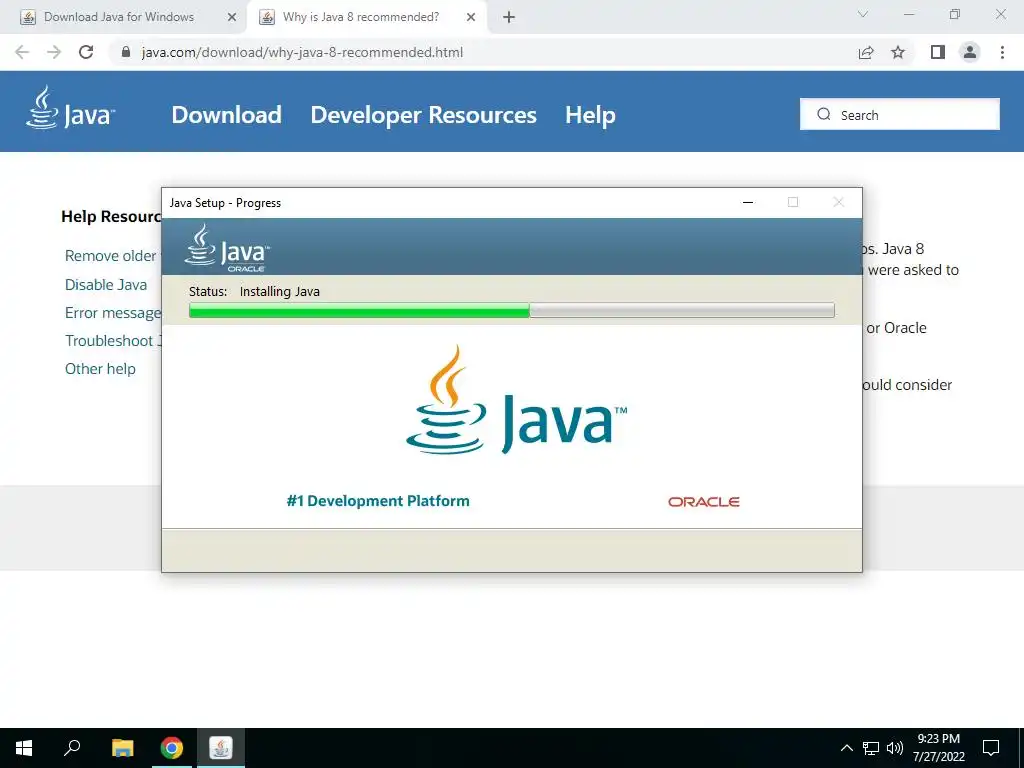This screenshot has height=768, width=1024.
Task: Expand the tab search chevron
Action: 863,14
